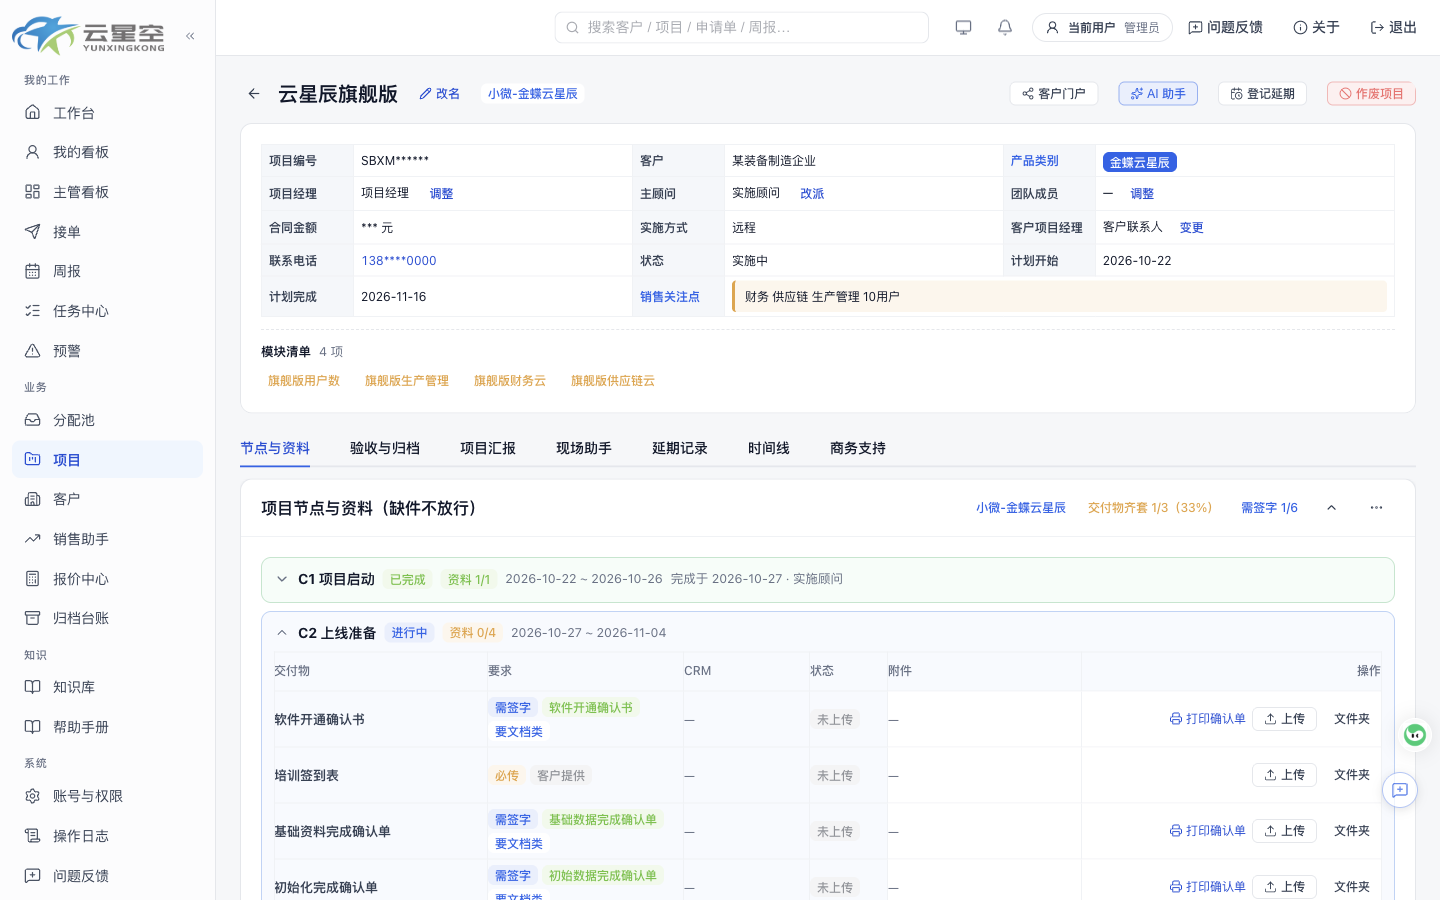This screenshot has height=900, width=1440.
Task: Click the phone number 138****0000
Action: tap(399, 261)
